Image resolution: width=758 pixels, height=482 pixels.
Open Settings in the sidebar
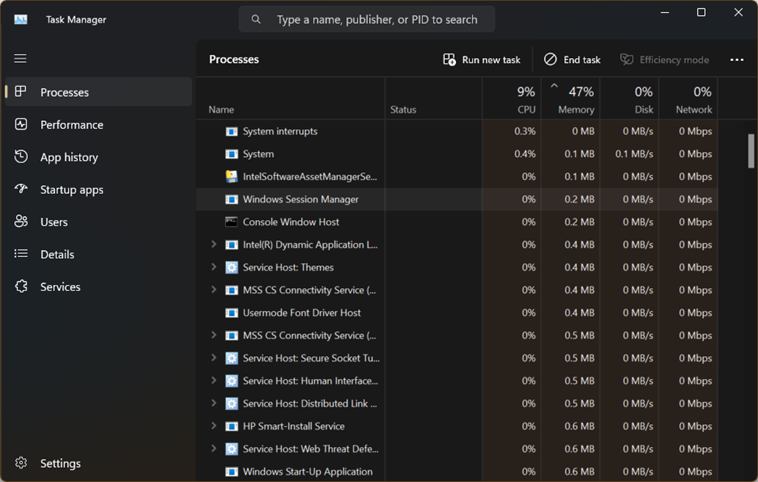pyautogui.click(x=99, y=463)
